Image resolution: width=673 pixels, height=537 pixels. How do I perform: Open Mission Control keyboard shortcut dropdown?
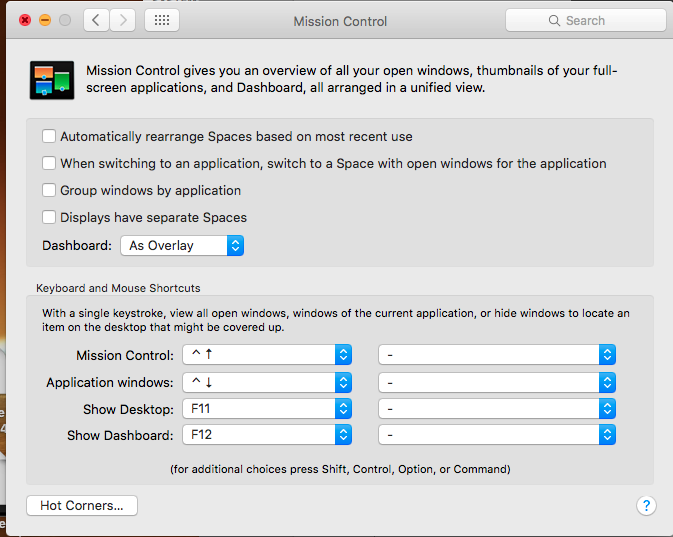click(265, 355)
